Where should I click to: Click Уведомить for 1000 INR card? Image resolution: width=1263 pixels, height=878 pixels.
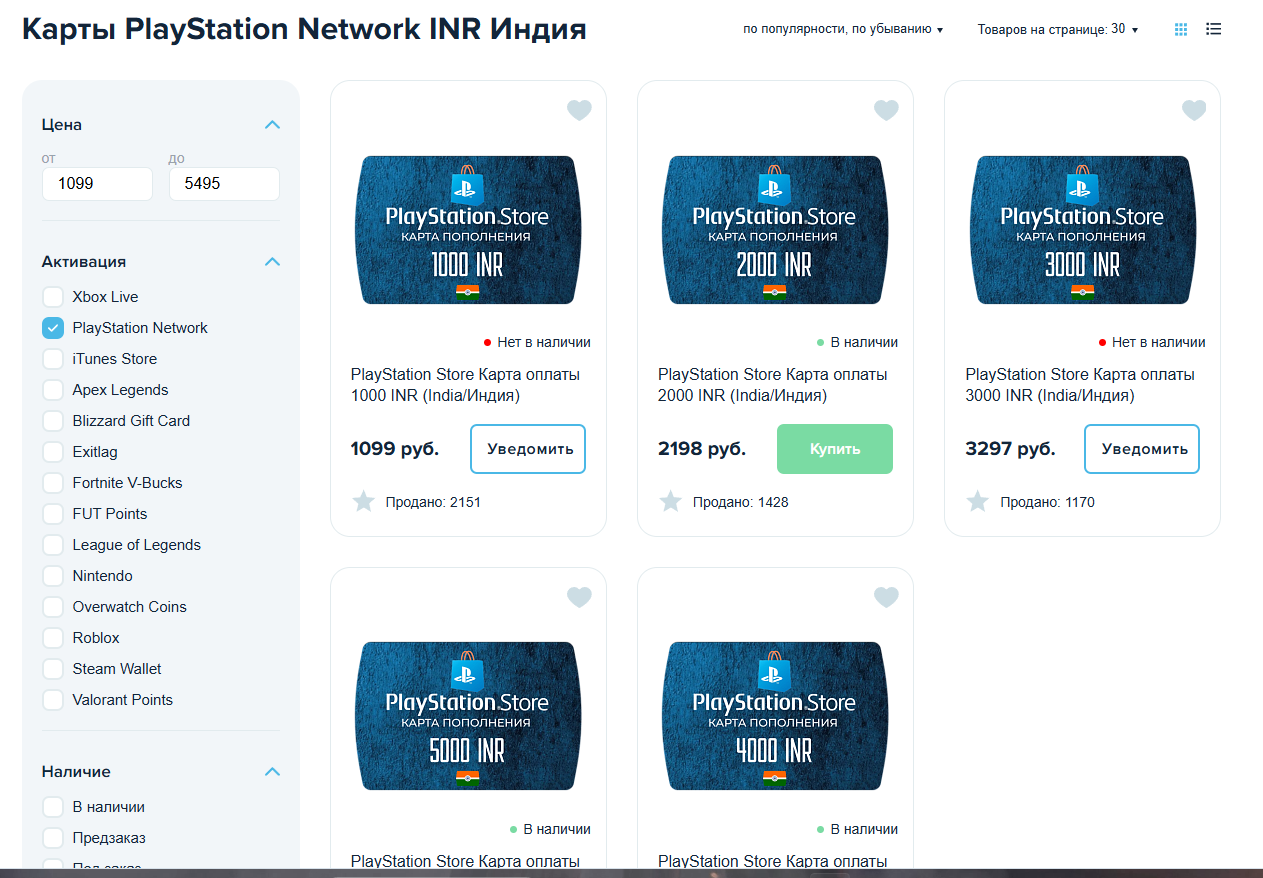[528, 449]
